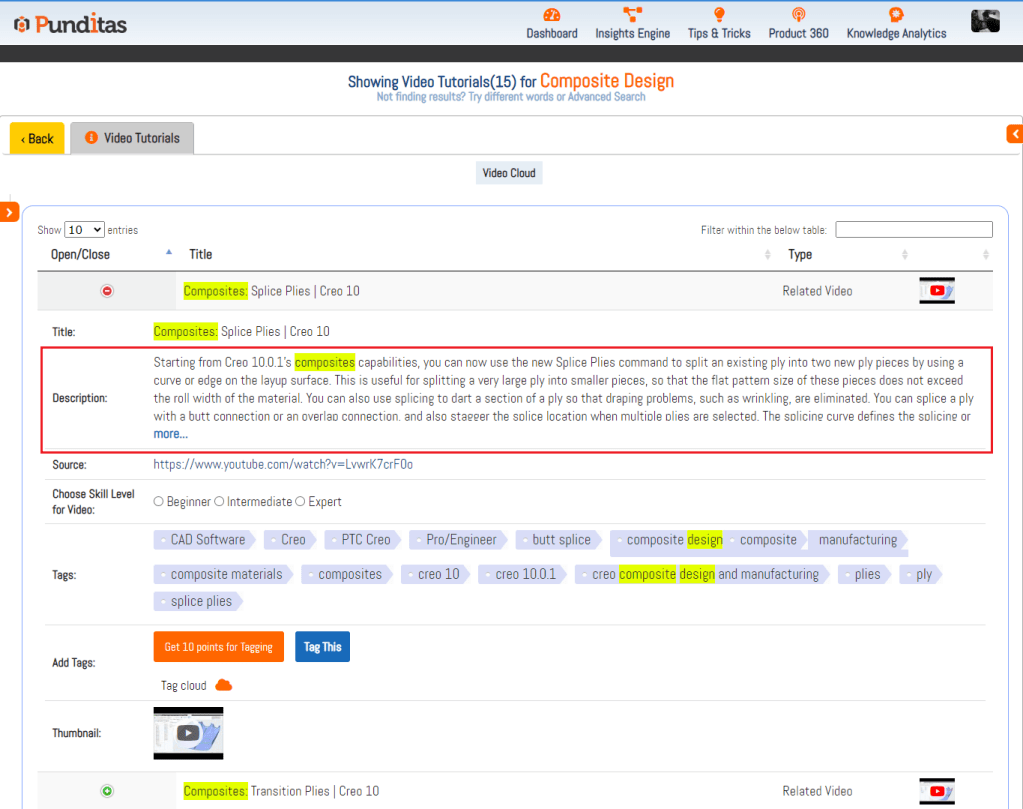This screenshot has height=809, width=1023.
Task: Click the table filter input field
Action: point(913,230)
